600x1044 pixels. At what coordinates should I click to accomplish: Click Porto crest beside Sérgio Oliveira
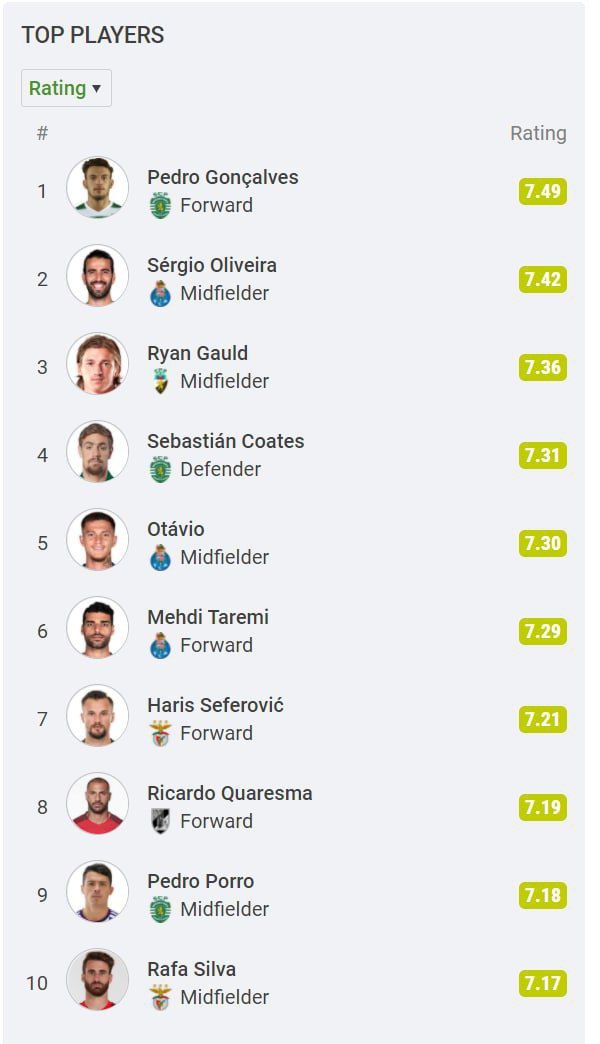tap(160, 294)
